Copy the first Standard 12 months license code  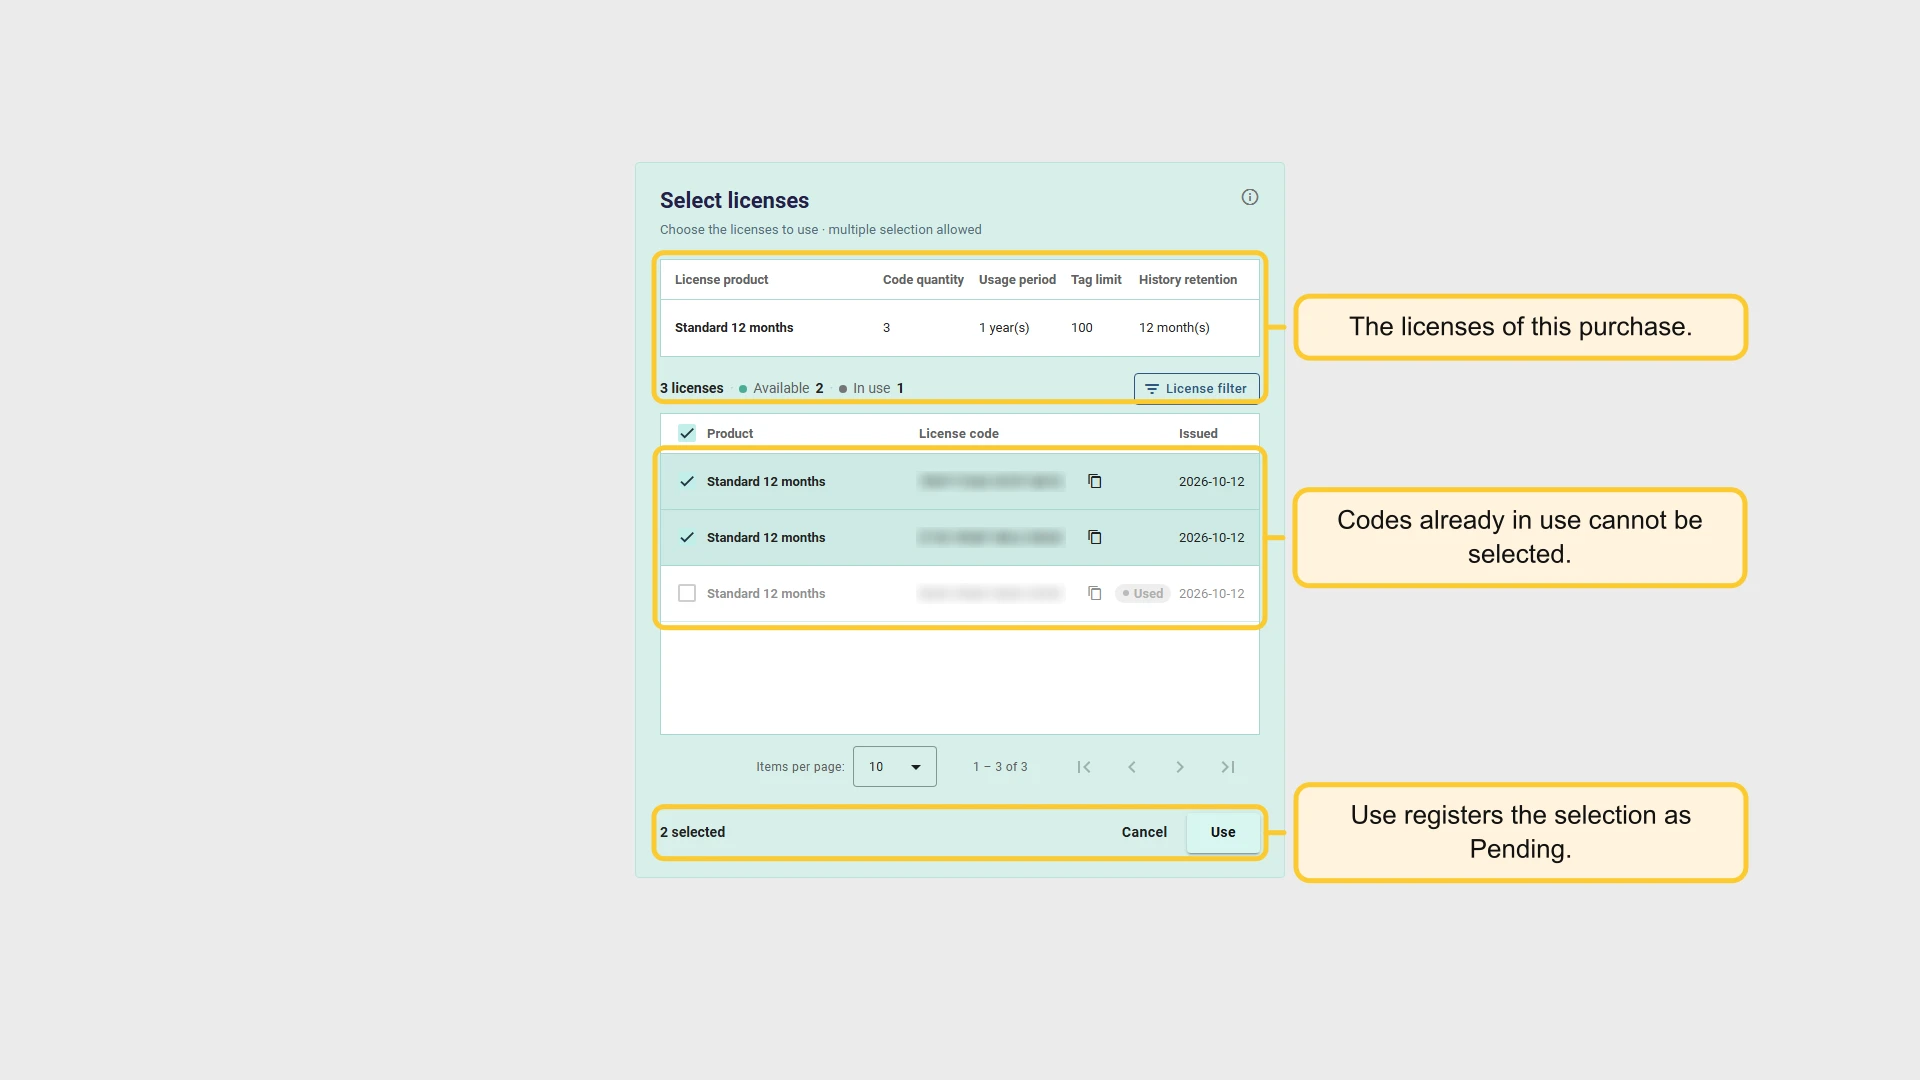(x=1095, y=482)
